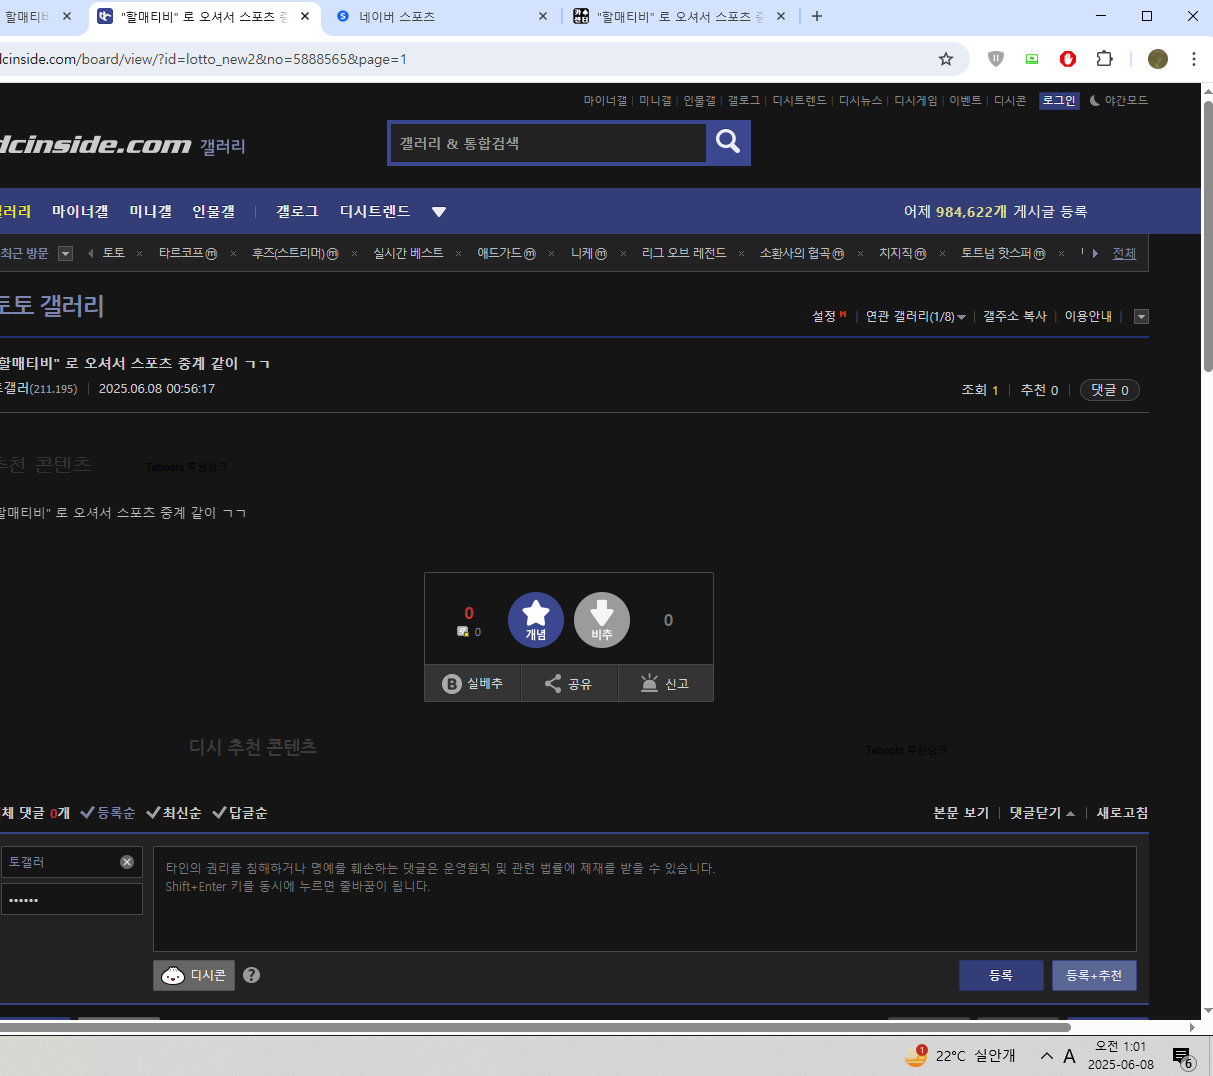Switch to the 네이버 스포츠 tab

click(x=442, y=17)
